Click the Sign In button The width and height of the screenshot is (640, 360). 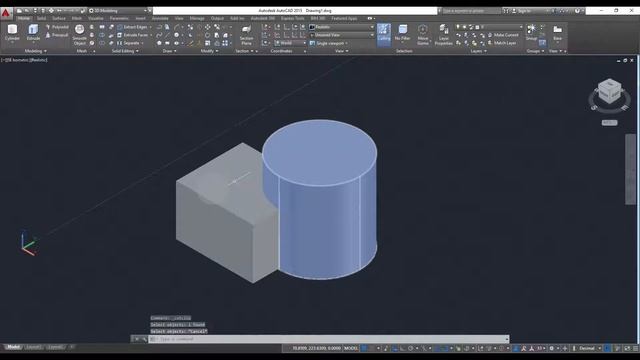coord(522,11)
